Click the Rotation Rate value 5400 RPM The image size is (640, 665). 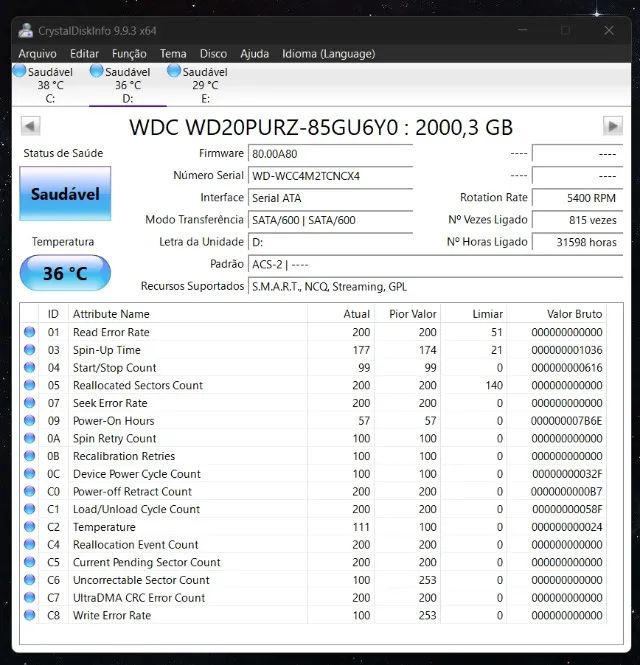point(577,198)
